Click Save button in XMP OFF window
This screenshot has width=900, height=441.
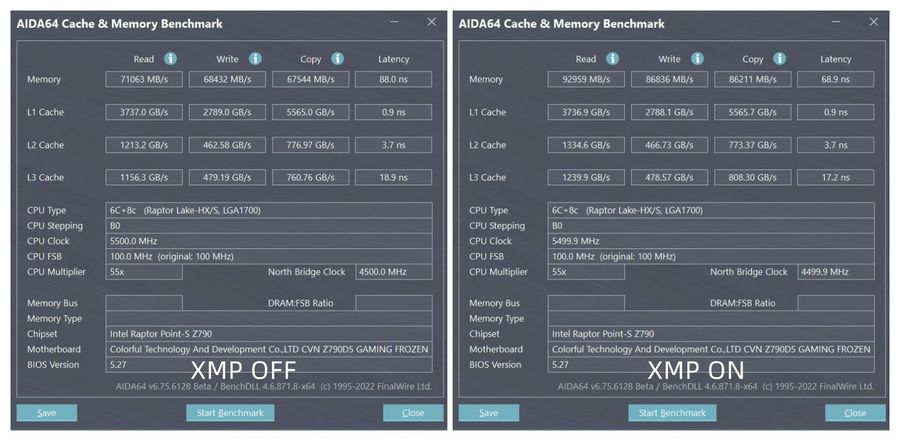46,412
